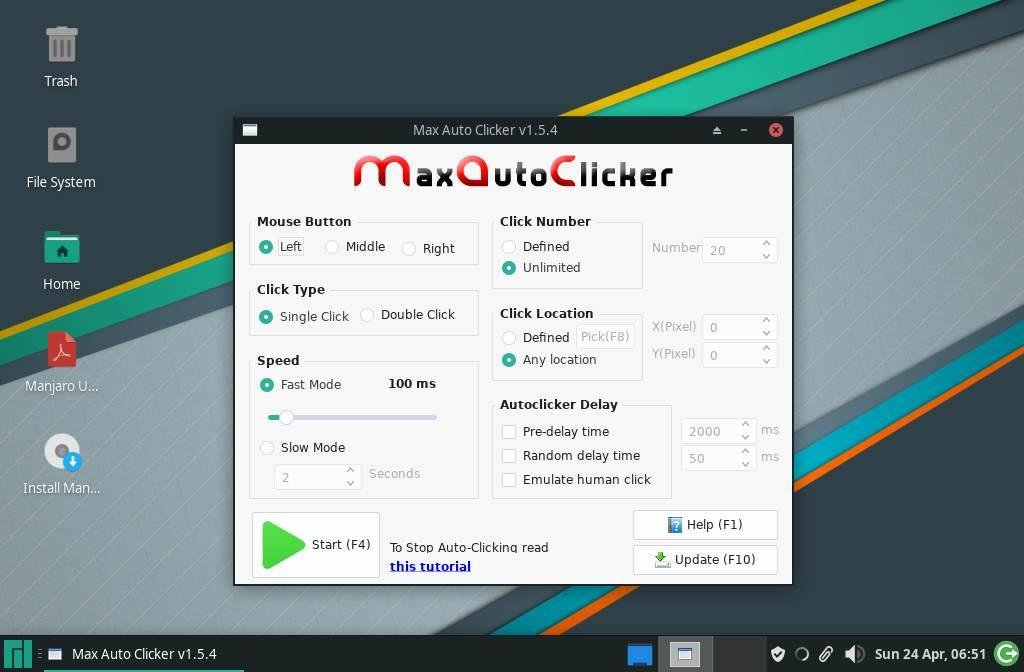Image resolution: width=1024 pixels, height=672 pixels.
Task: Enable Emulate human click checkbox
Action: tap(509, 480)
